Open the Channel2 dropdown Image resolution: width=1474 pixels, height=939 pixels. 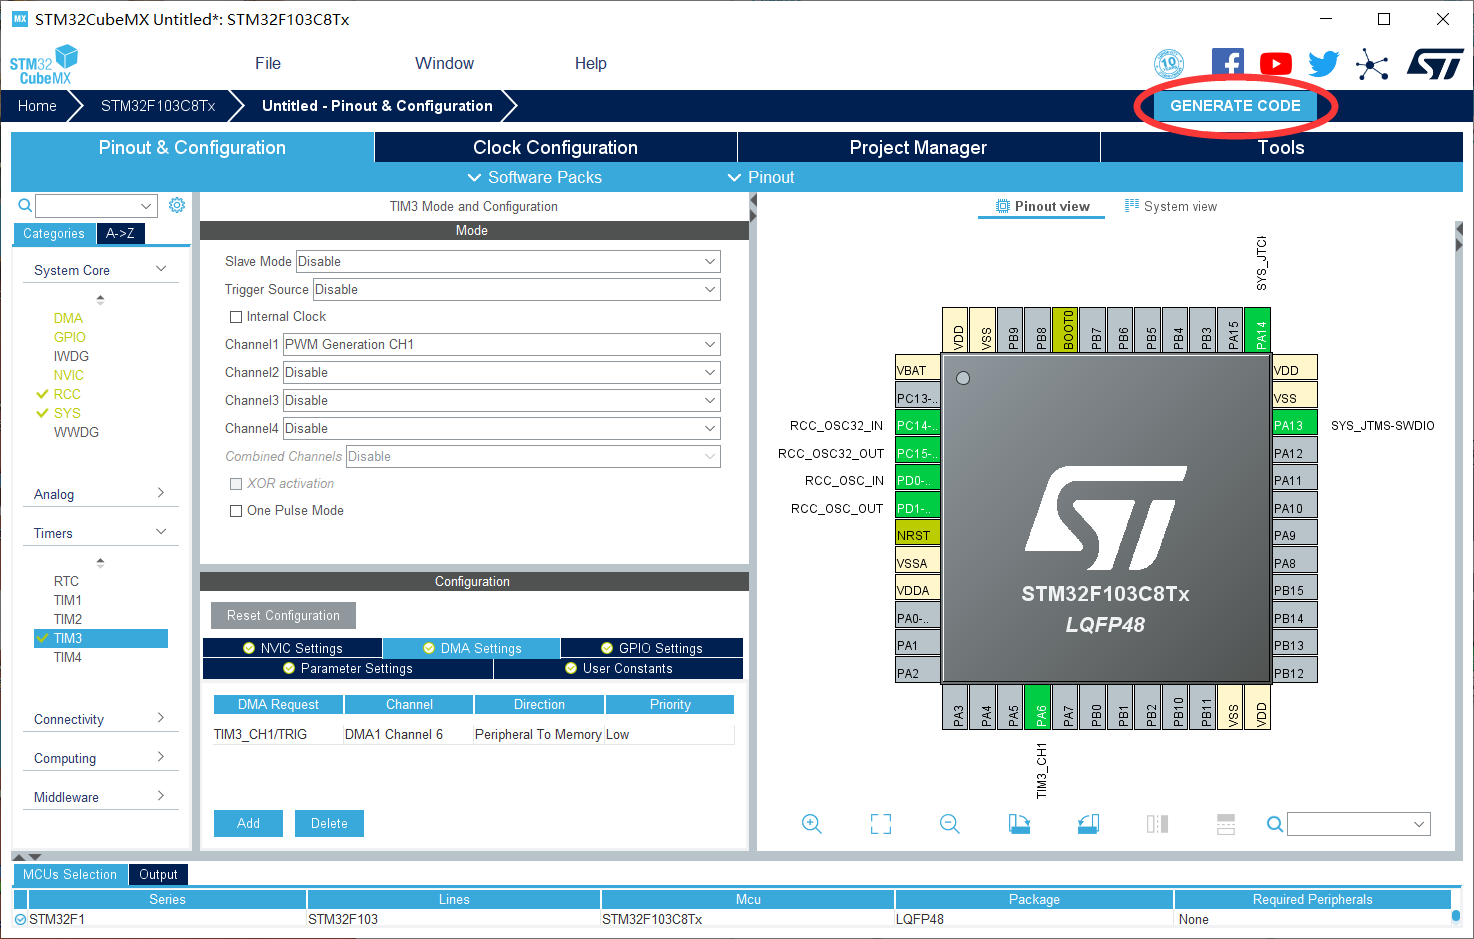click(502, 373)
